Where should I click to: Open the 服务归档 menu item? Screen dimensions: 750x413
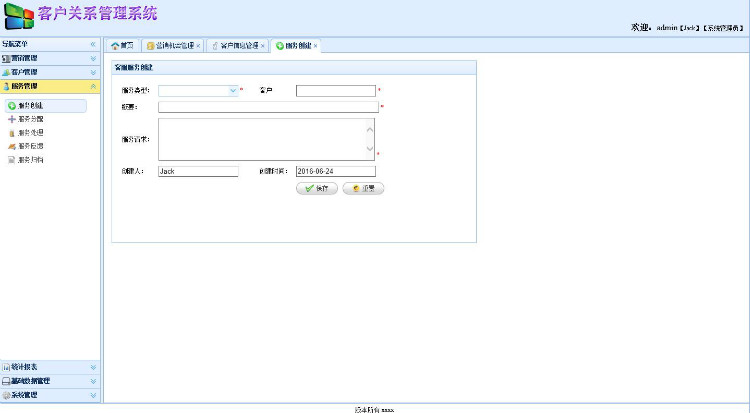click(26, 160)
